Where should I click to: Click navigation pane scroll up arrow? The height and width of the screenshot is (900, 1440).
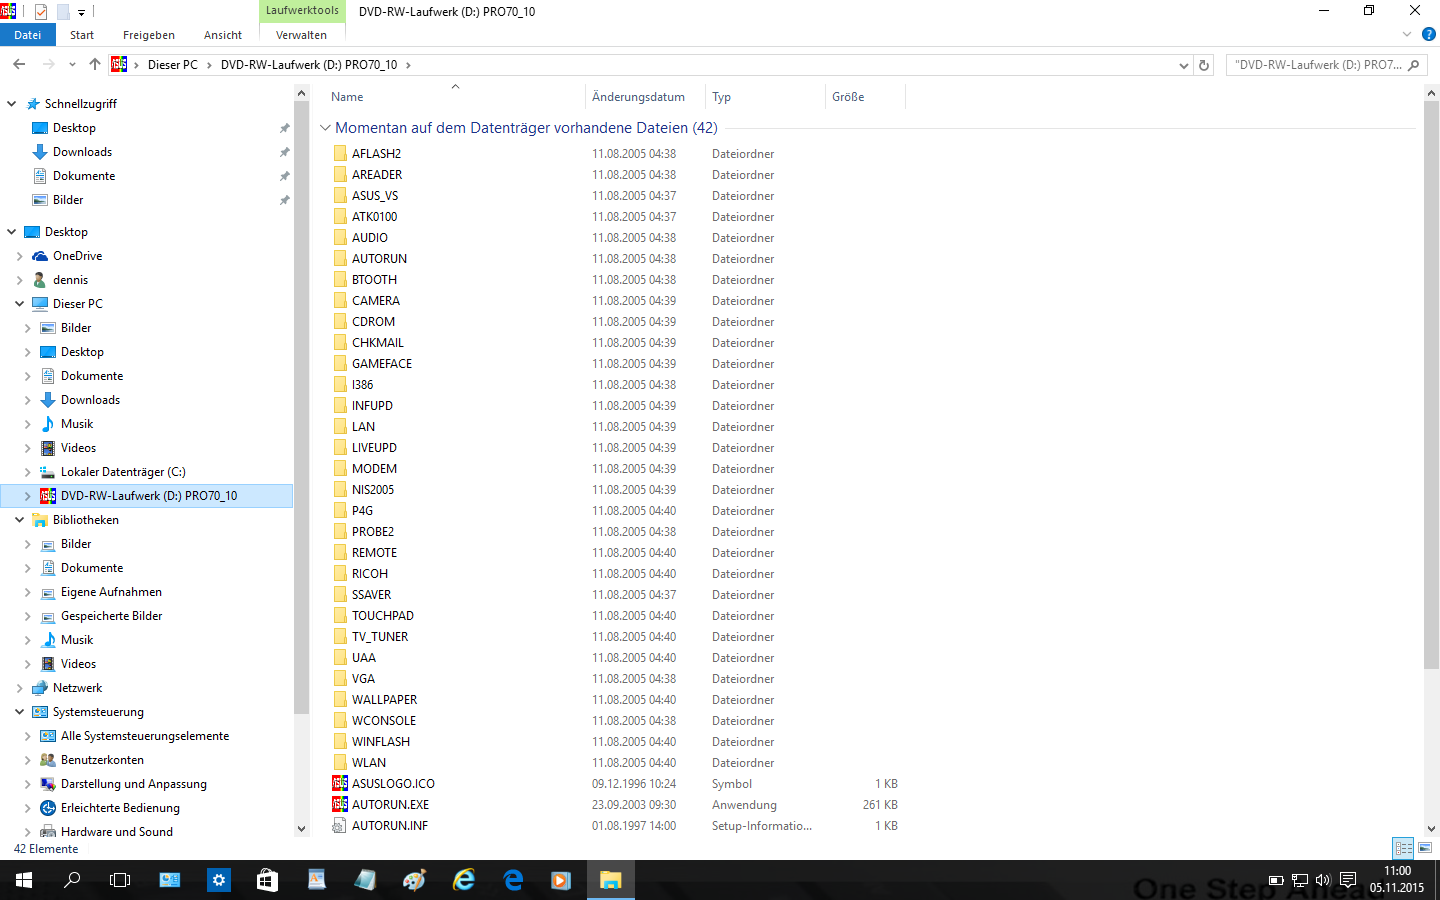click(x=302, y=93)
